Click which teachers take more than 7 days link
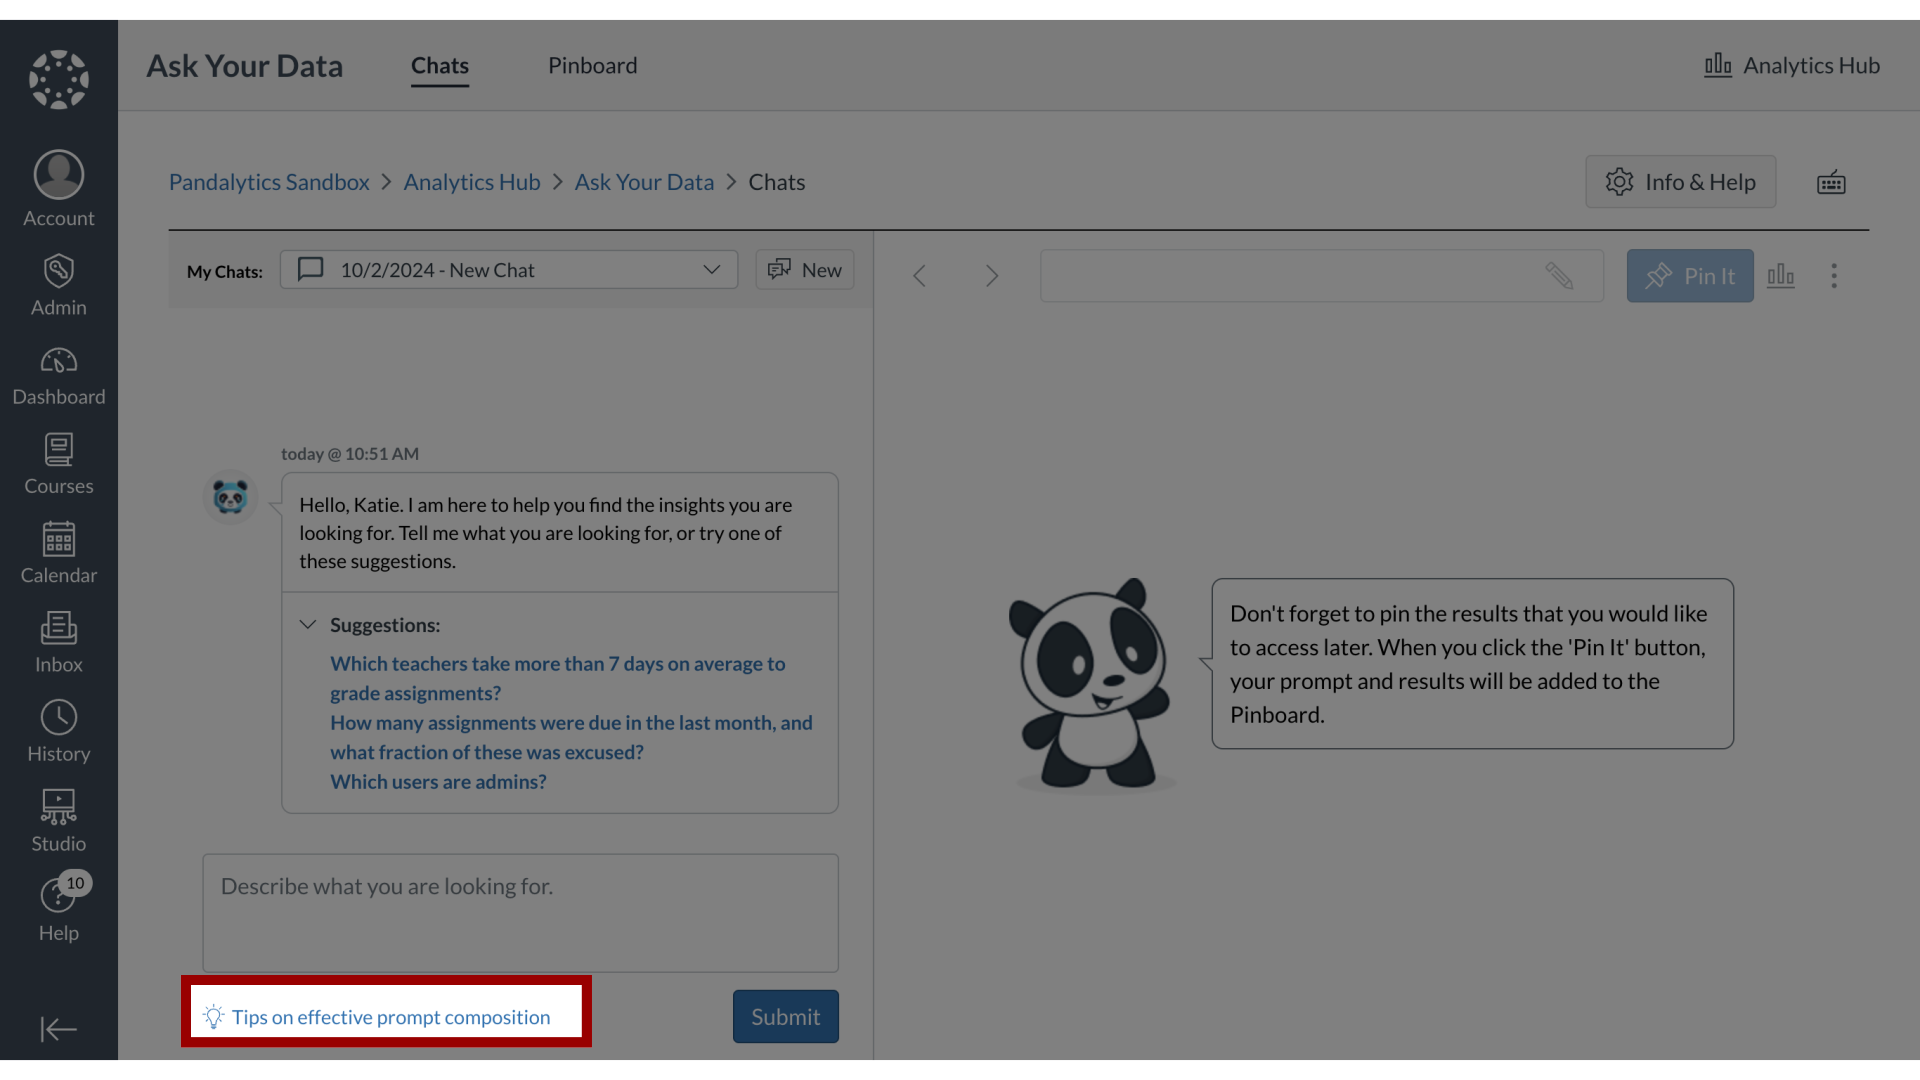1920x1080 pixels. (x=558, y=678)
